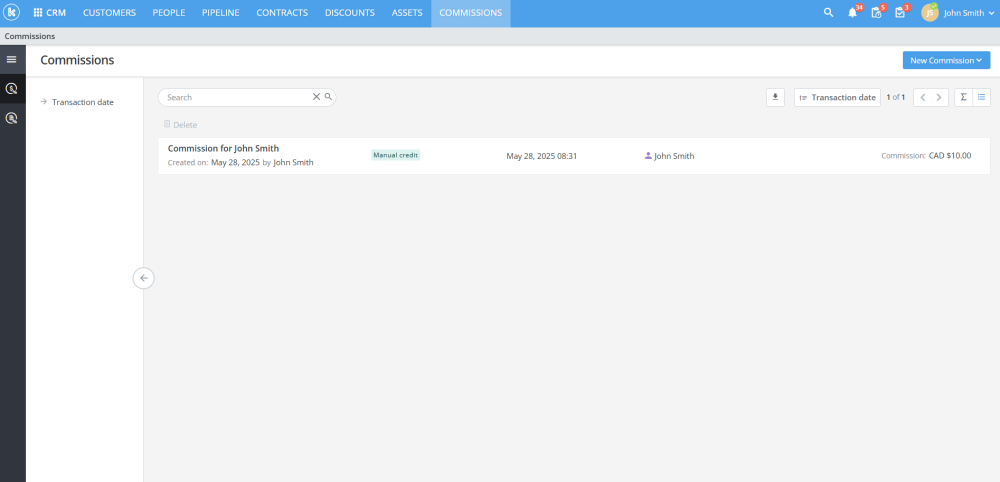Click the May 28, 2025 08:31 transaction date

(x=541, y=156)
